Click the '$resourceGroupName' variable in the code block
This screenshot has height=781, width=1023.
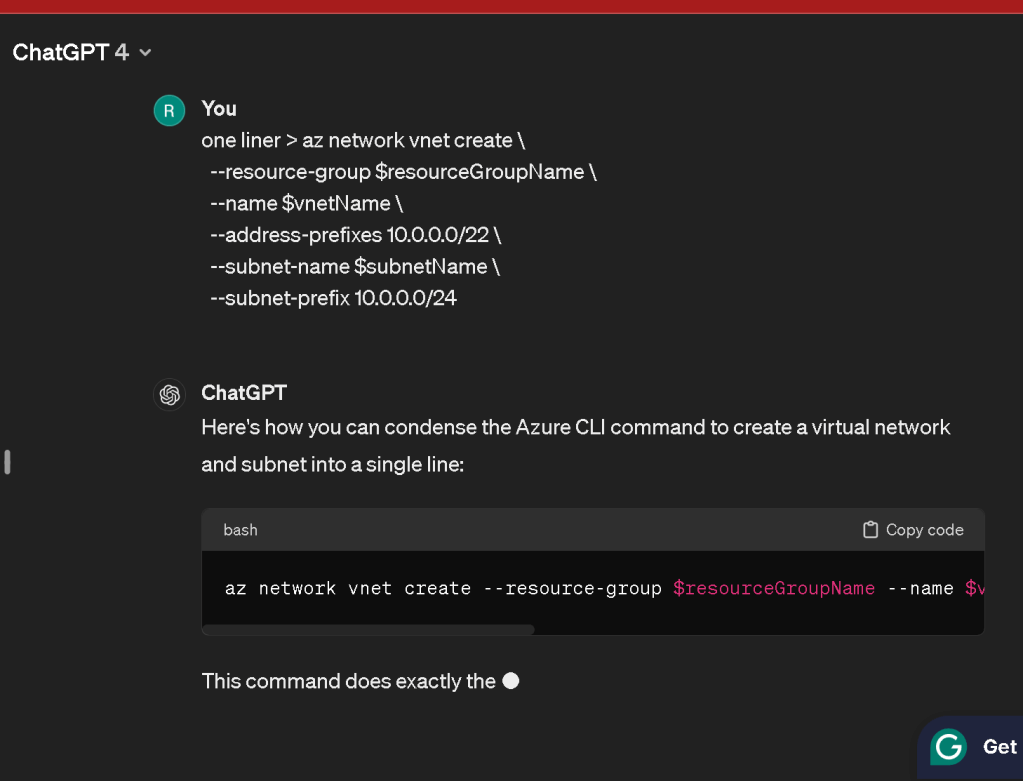pos(774,588)
